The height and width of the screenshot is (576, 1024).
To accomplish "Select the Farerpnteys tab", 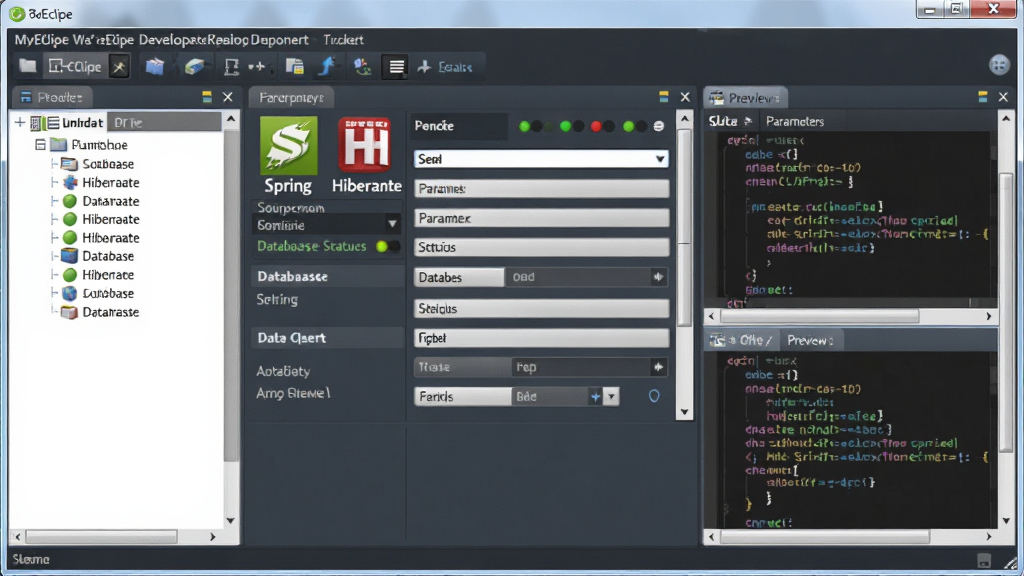I will [x=291, y=97].
